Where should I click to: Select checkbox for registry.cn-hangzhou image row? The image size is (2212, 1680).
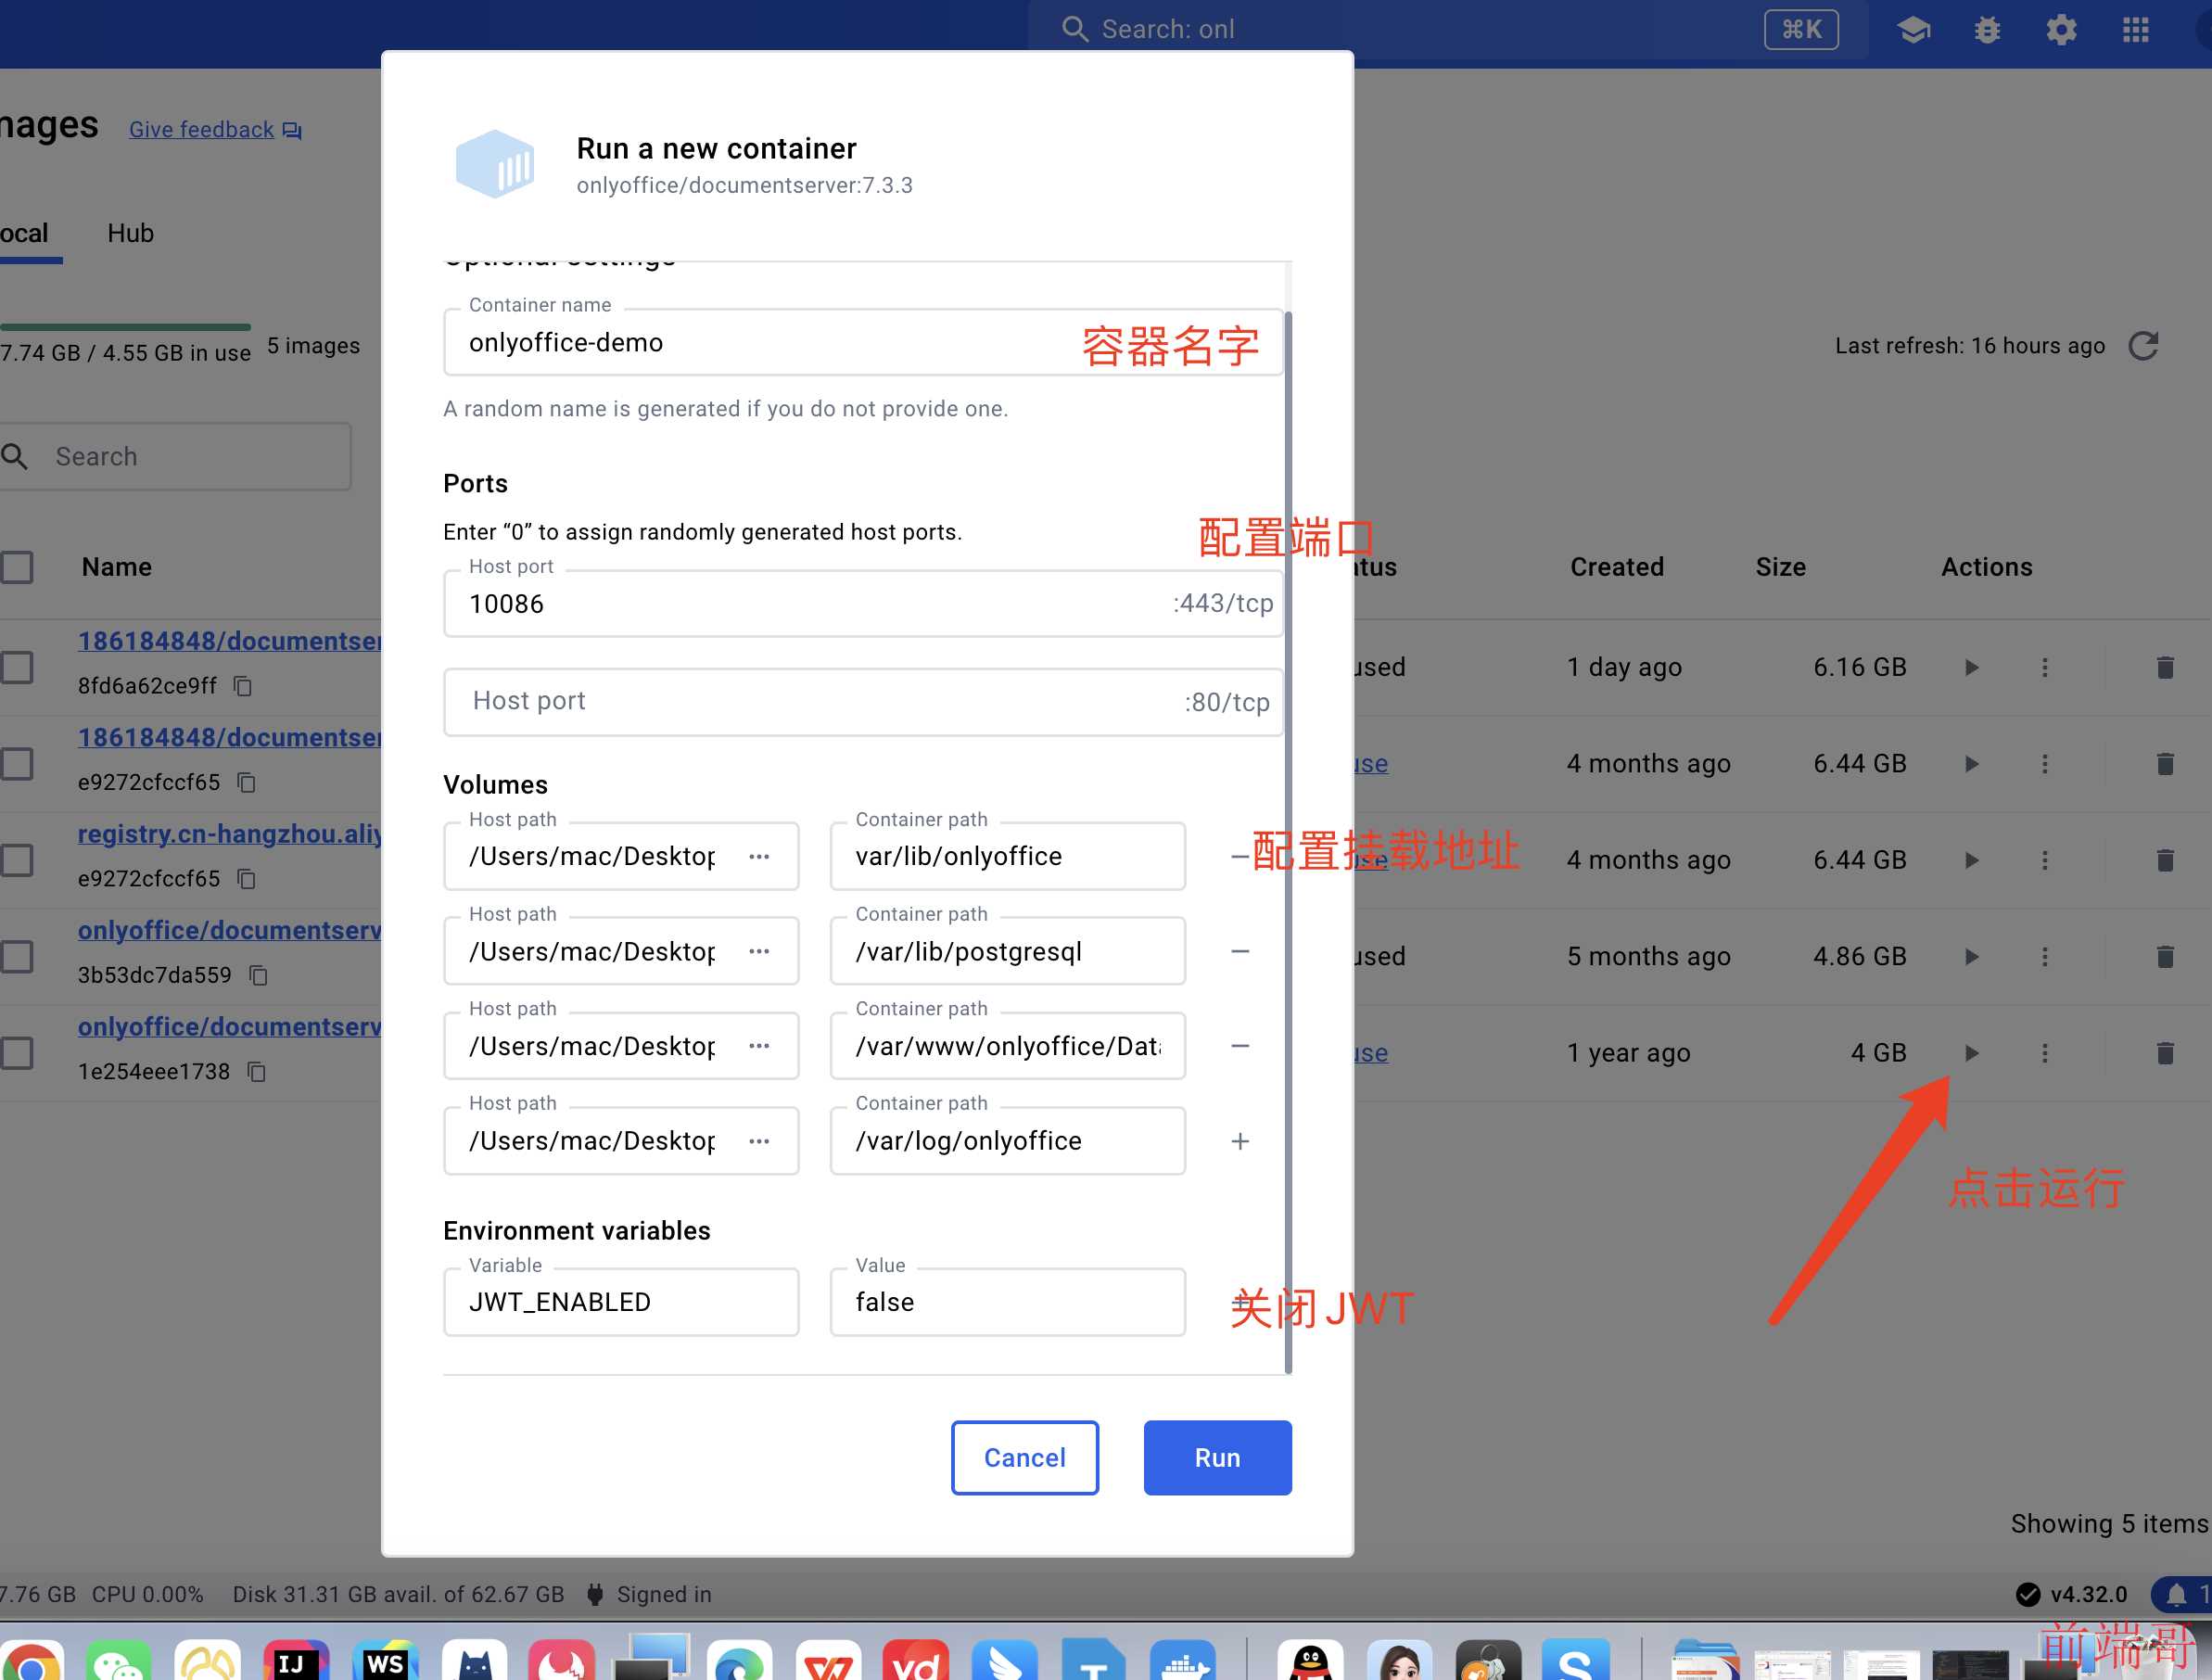pos(17,860)
